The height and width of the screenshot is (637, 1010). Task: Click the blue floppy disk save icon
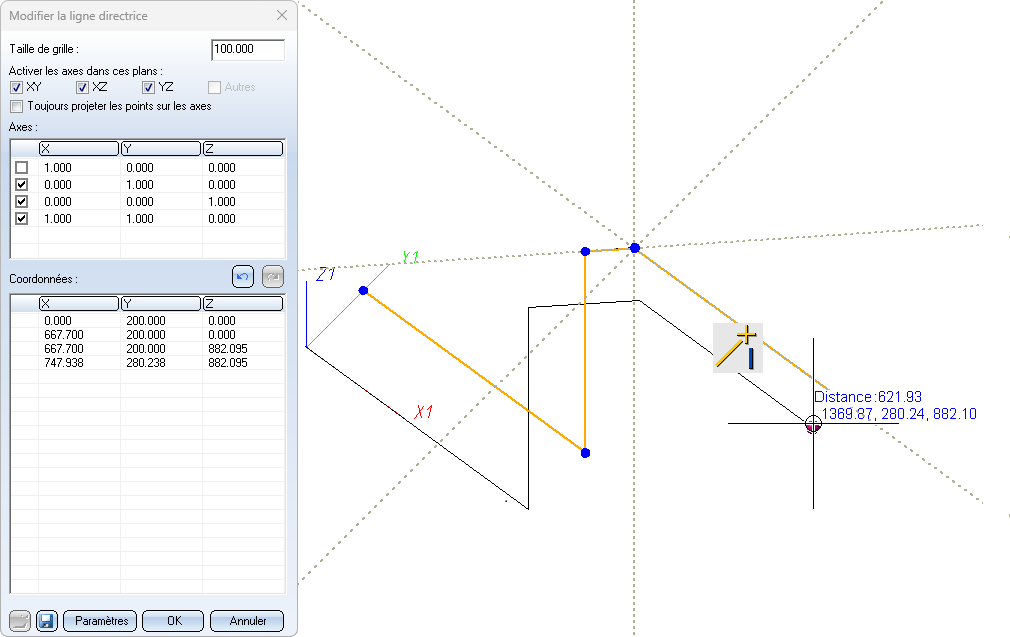[x=47, y=621]
